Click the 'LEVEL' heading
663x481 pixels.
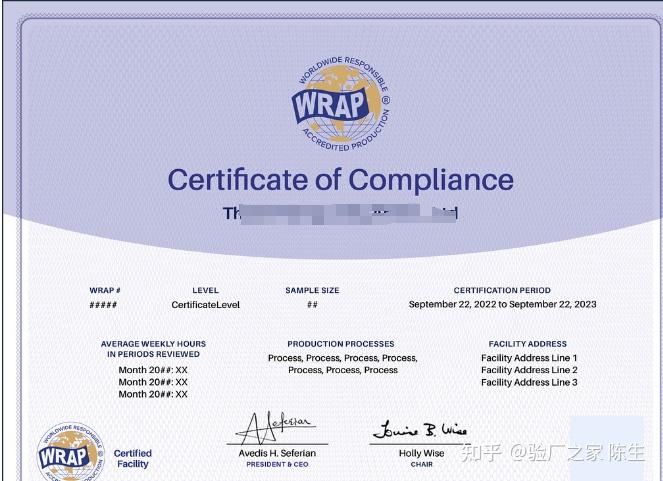(205, 290)
